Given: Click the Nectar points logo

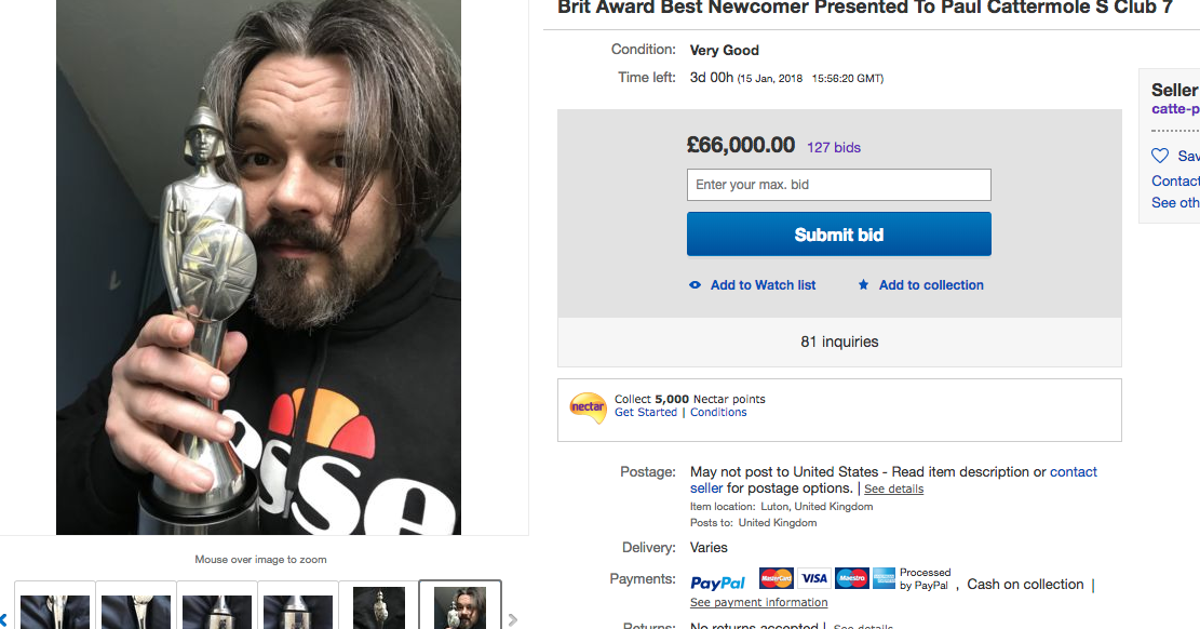Looking at the screenshot, I should [x=588, y=408].
